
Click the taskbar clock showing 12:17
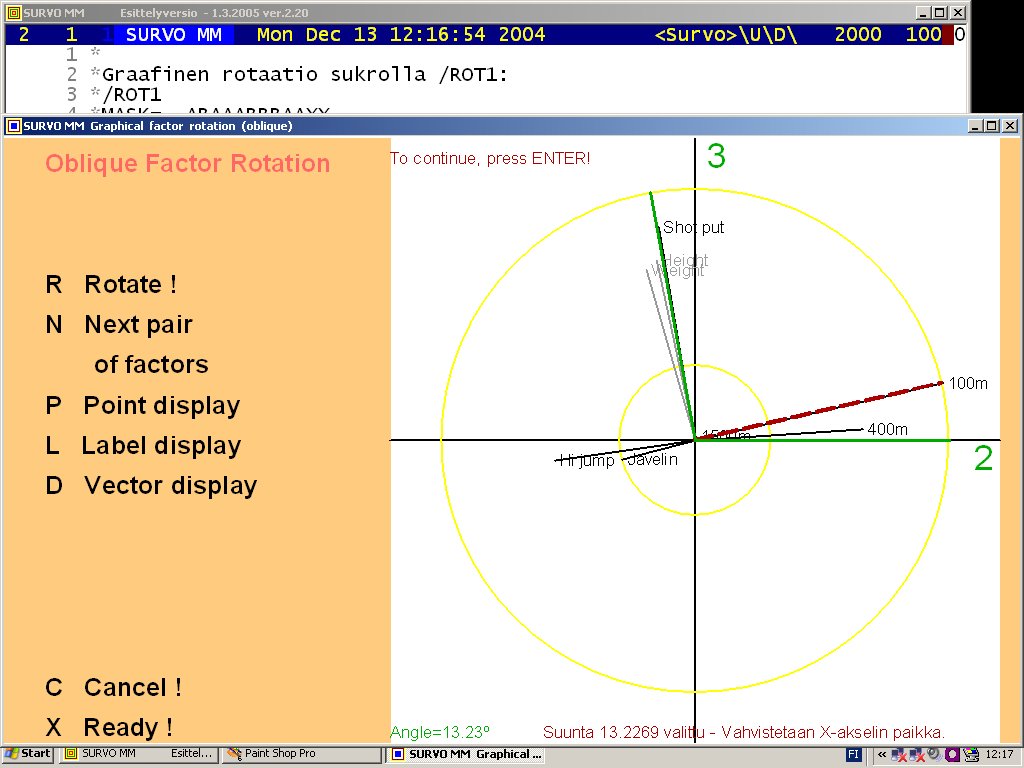[x=998, y=754]
